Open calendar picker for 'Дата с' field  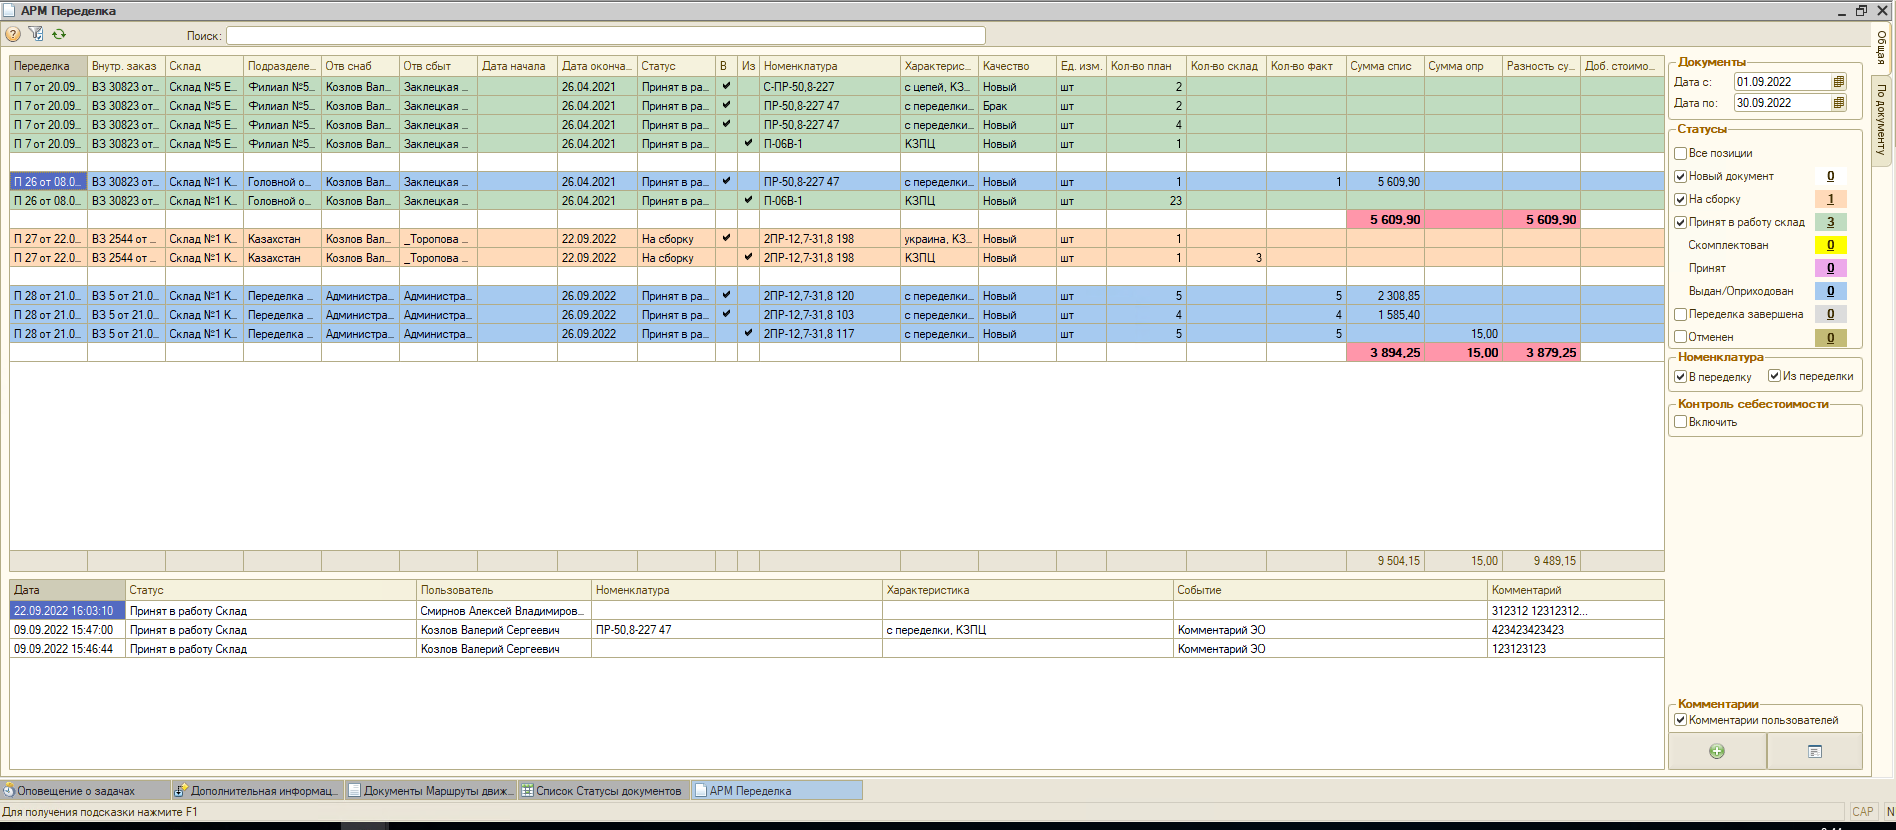tap(1838, 82)
